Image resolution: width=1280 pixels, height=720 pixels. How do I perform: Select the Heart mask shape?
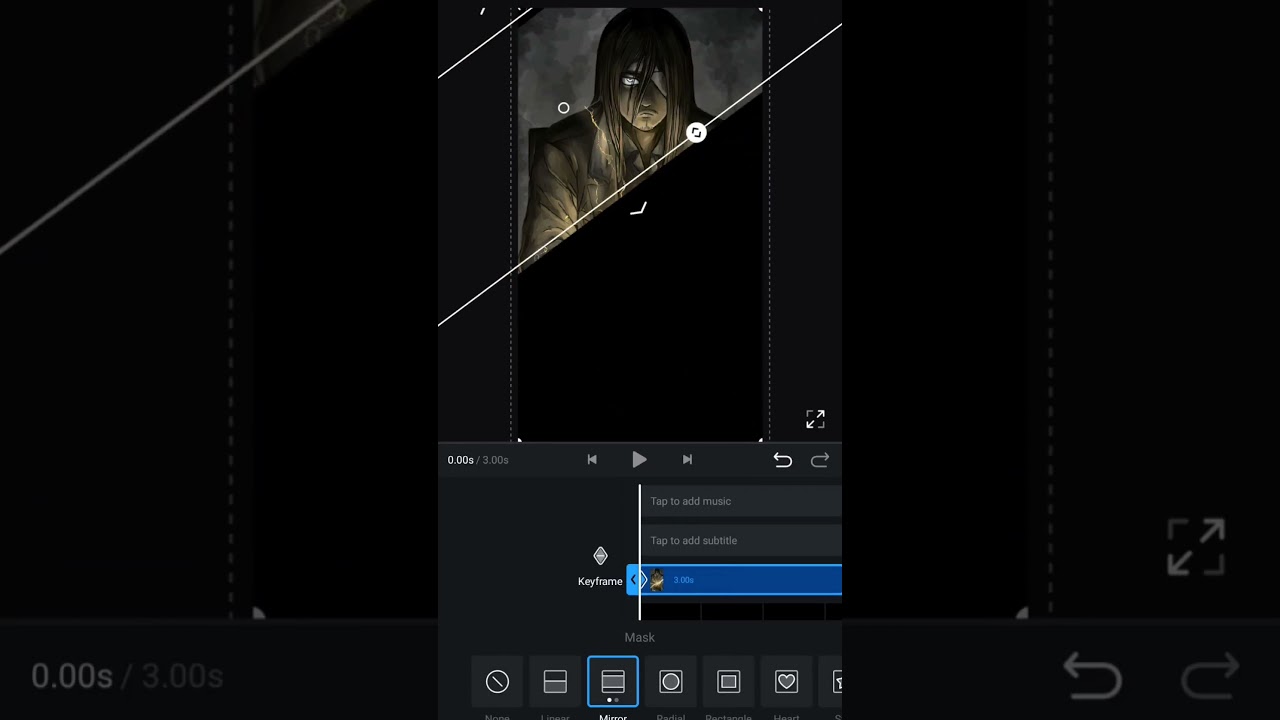click(x=787, y=682)
